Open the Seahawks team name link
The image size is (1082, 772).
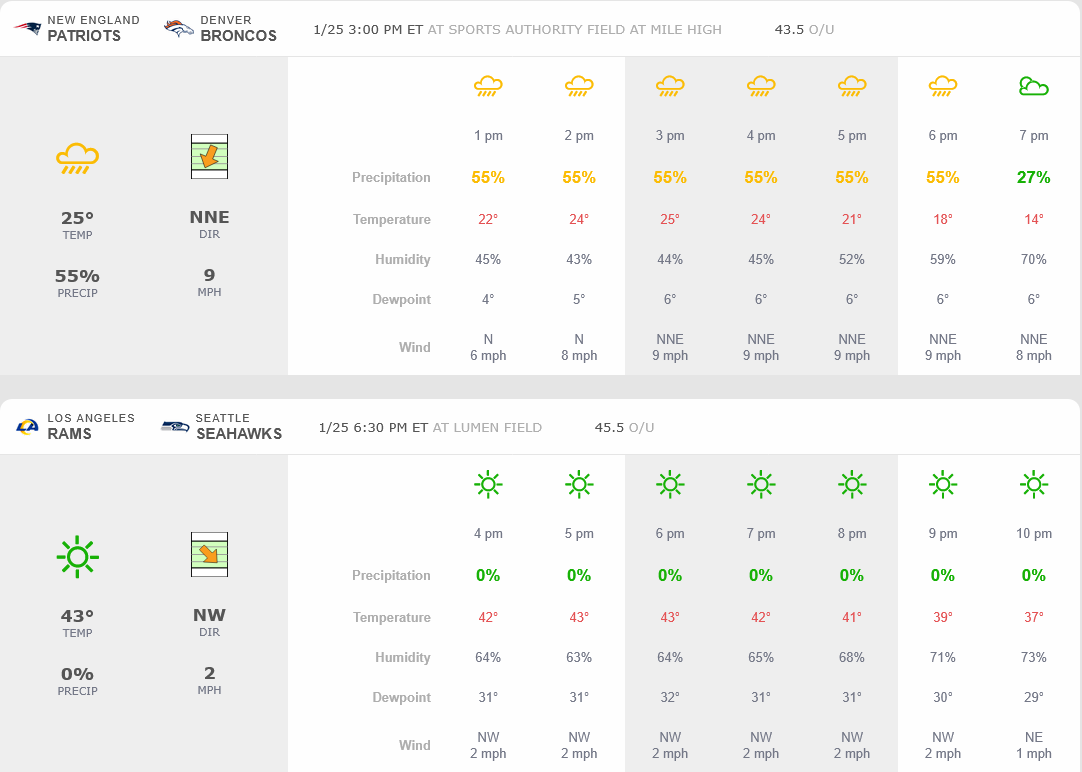[x=238, y=434]
